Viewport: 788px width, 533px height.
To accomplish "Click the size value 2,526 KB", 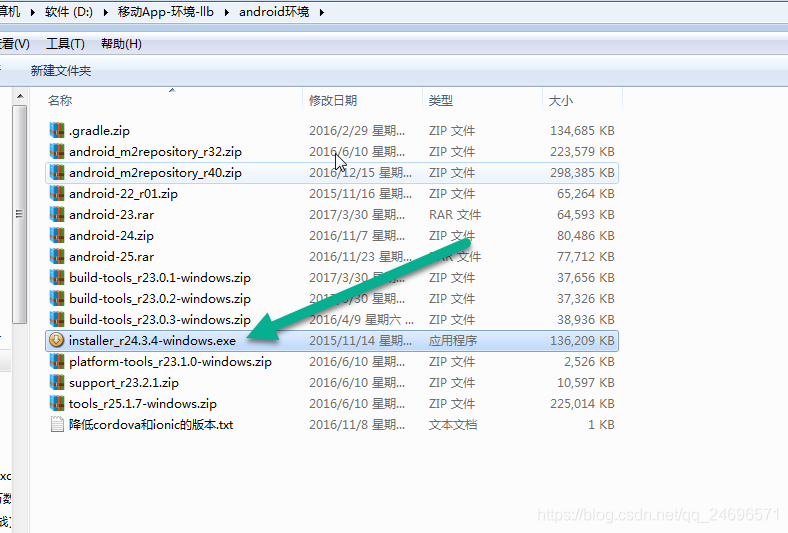I will tap(589, 362).
